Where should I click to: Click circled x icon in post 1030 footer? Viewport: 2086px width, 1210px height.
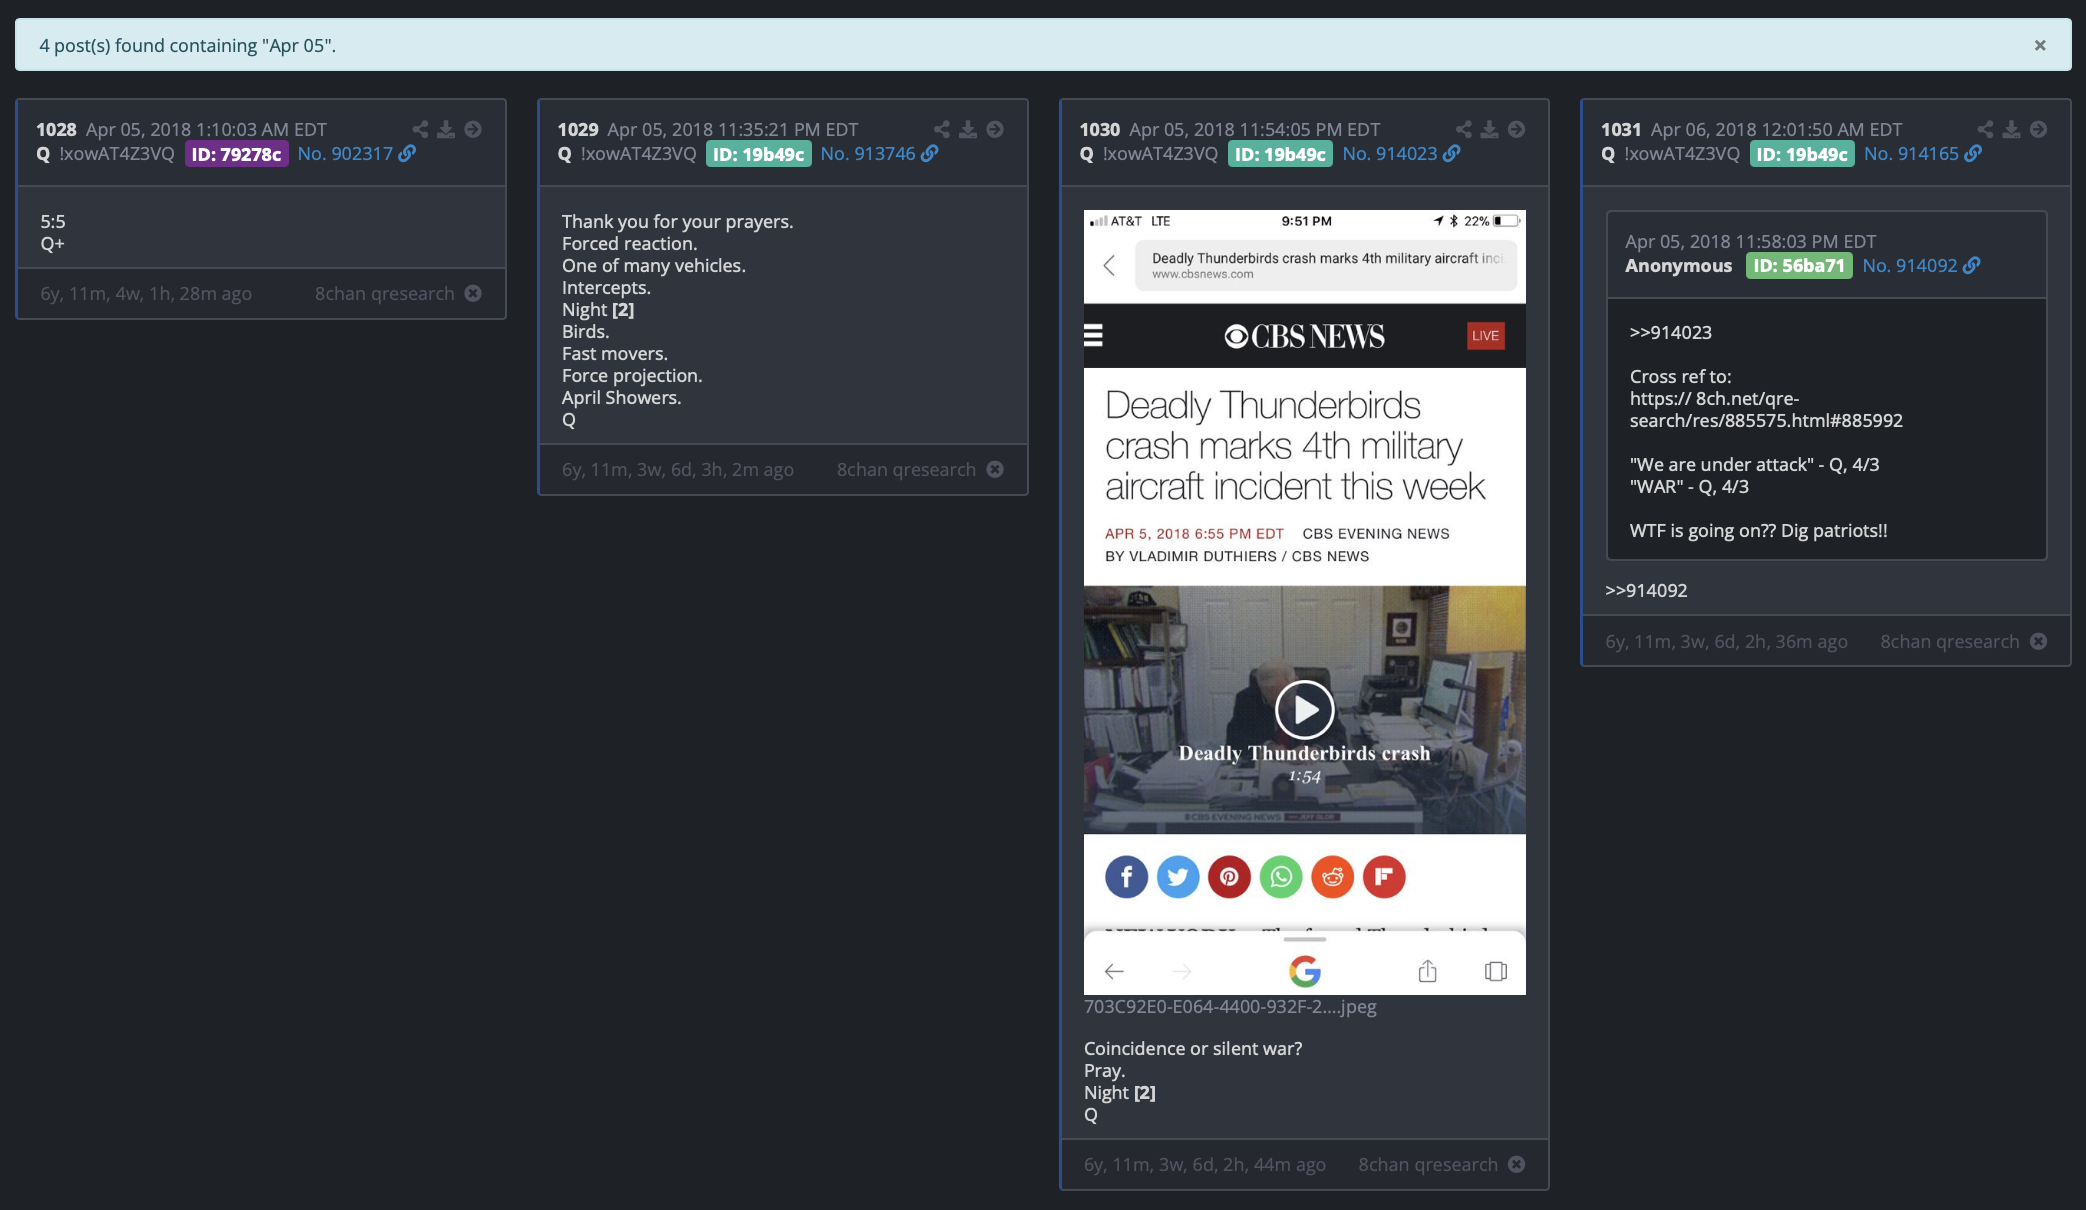pyautogui.click(x=1517, y=1164)
